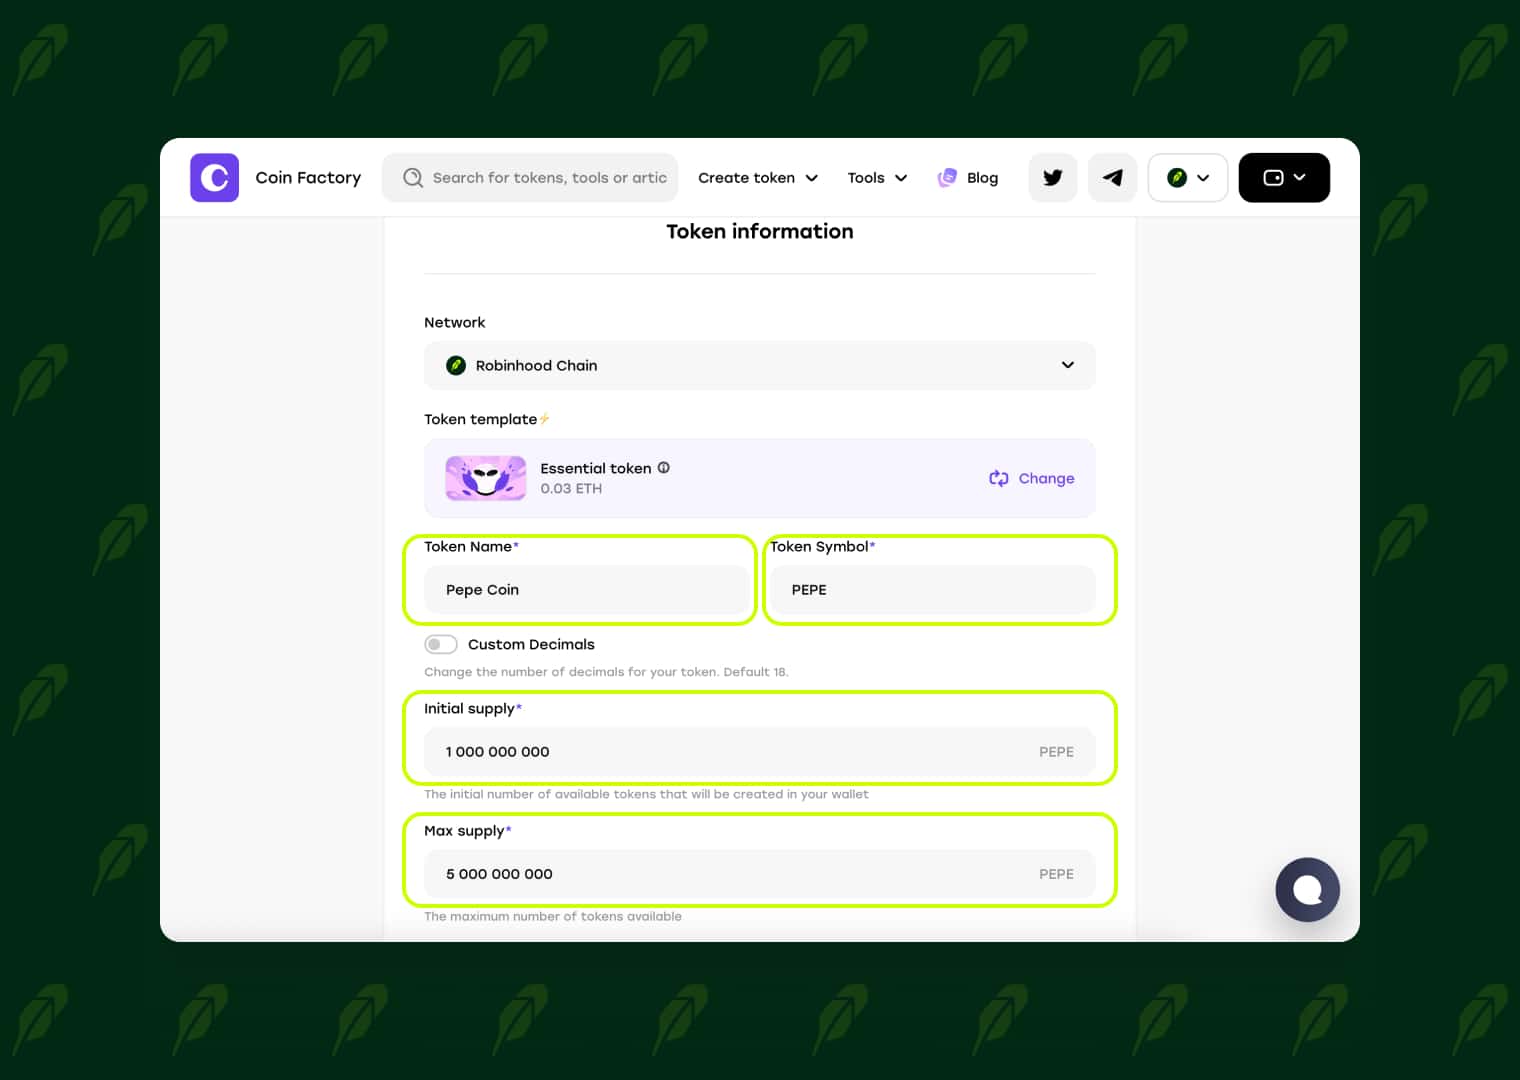The height and width of the screenshot is (1080, 1520).
Task: Open the chat support bubble
Action: (1307, 890)
